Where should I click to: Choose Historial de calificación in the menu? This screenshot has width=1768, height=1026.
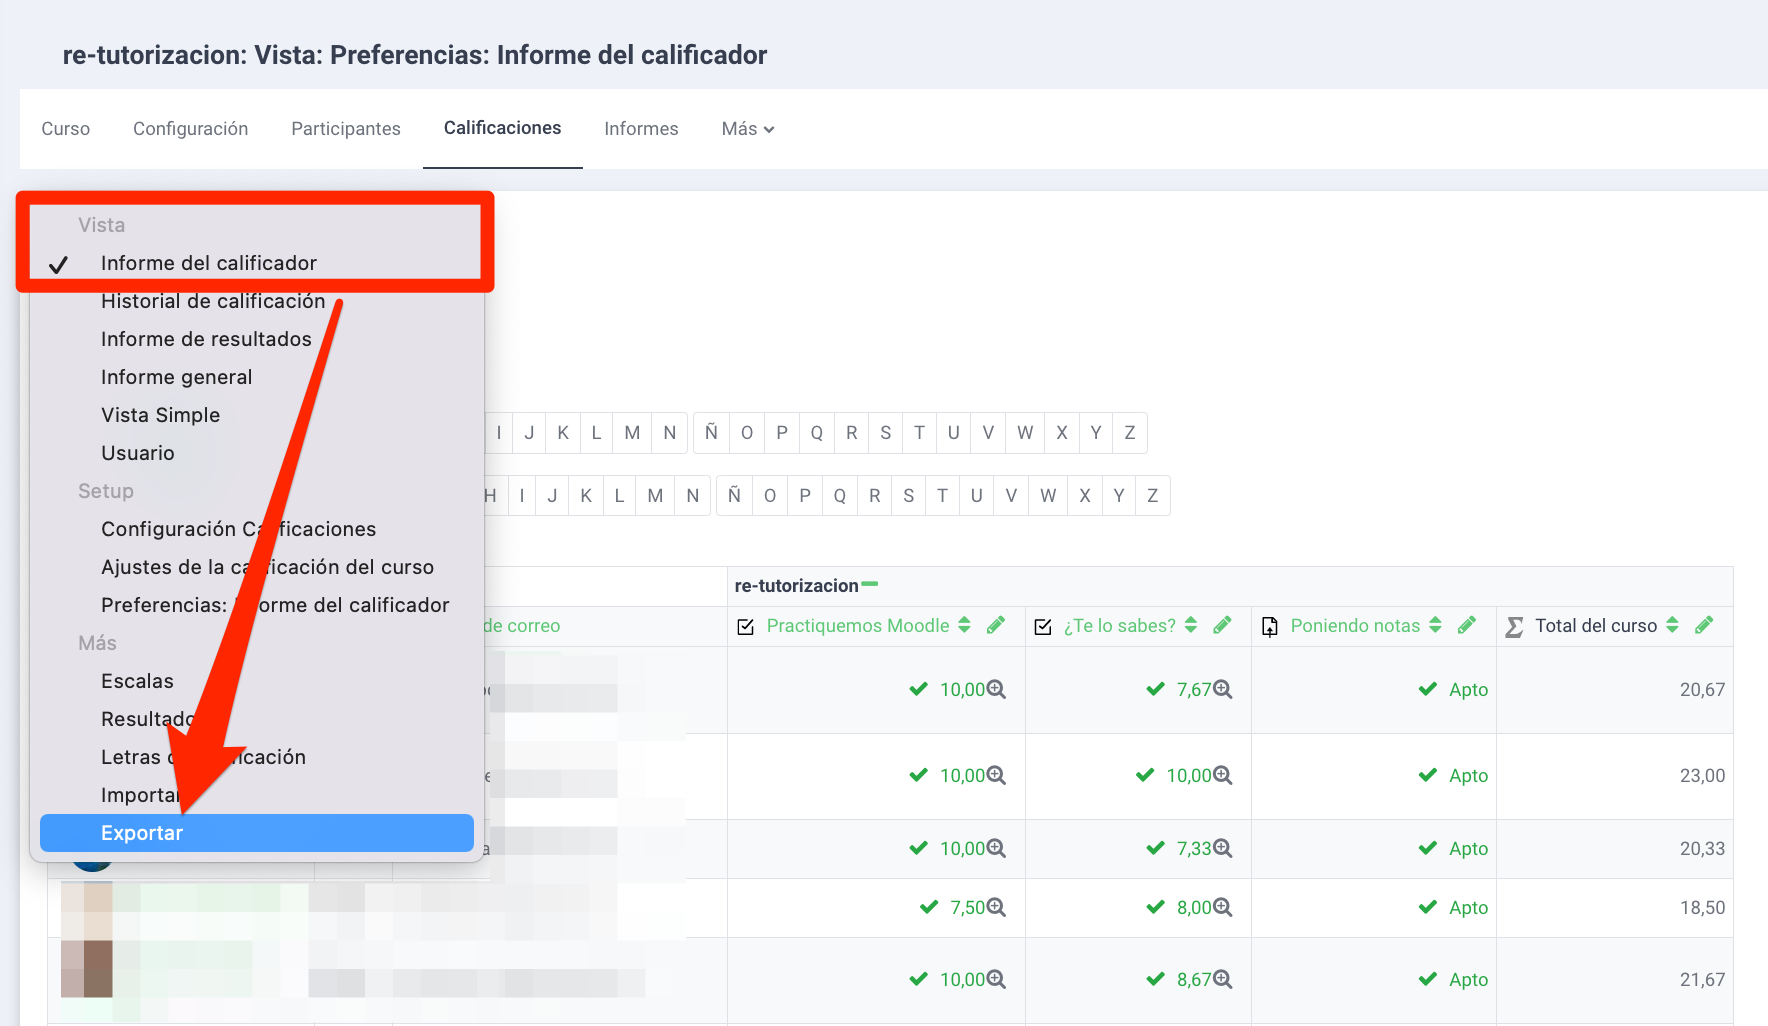[213, 301]
